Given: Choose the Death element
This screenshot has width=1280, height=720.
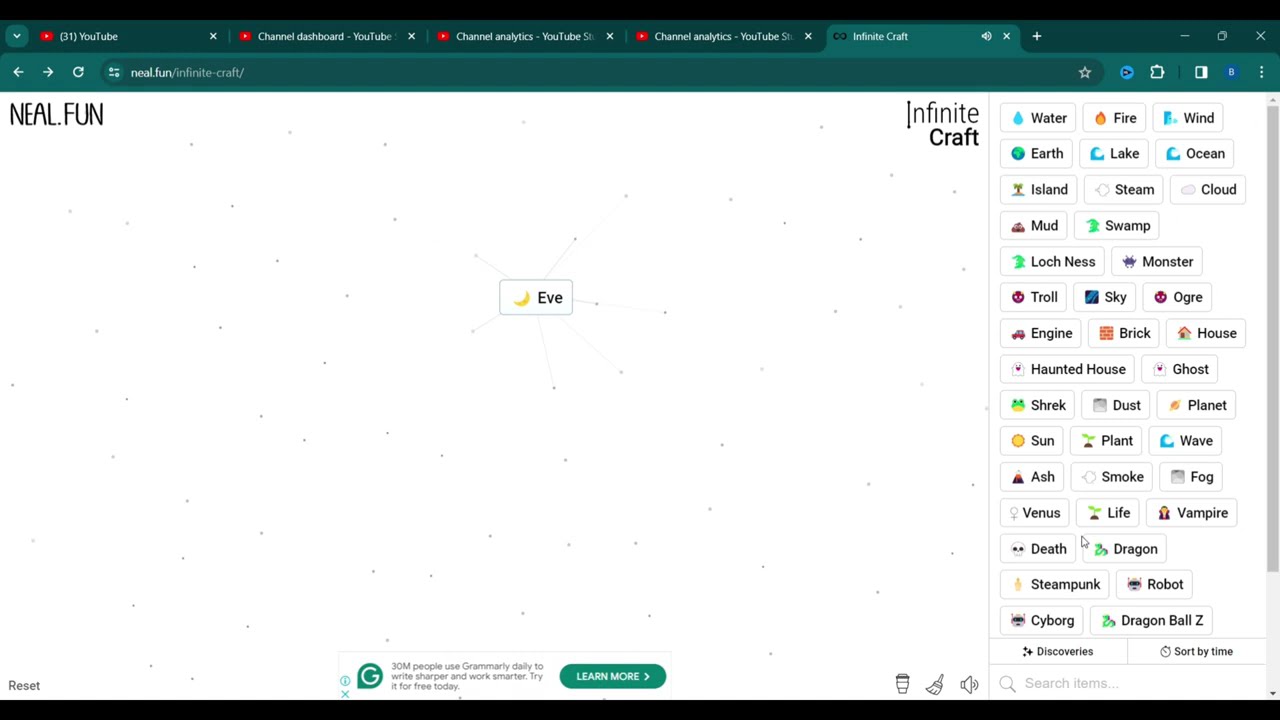Looking at the screenshot, I should (x=1038, y=549).
